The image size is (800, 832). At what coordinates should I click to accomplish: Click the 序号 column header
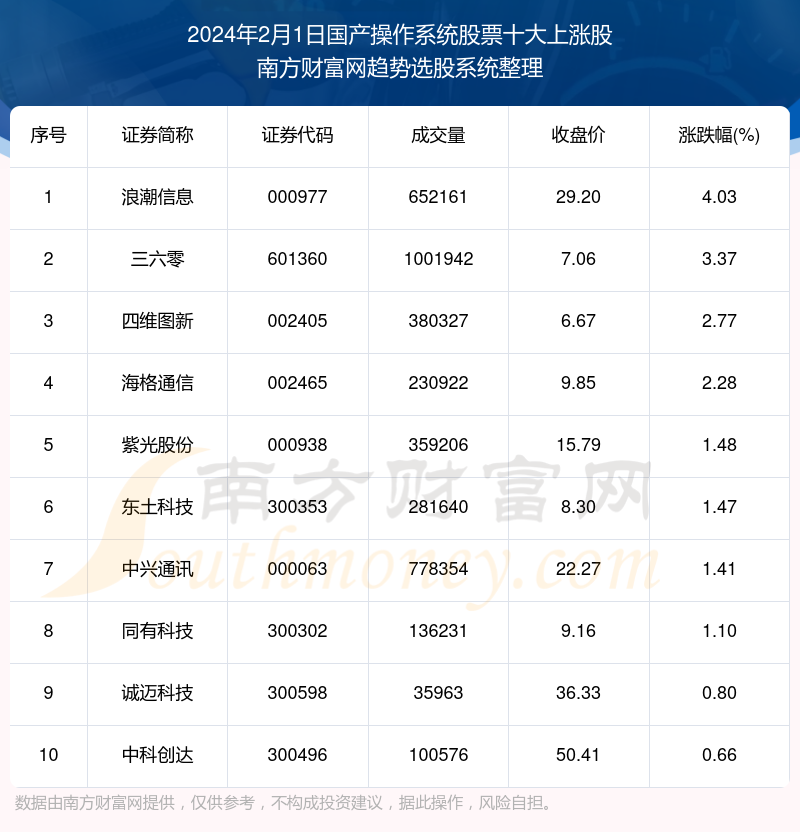[x=48, y=135]
